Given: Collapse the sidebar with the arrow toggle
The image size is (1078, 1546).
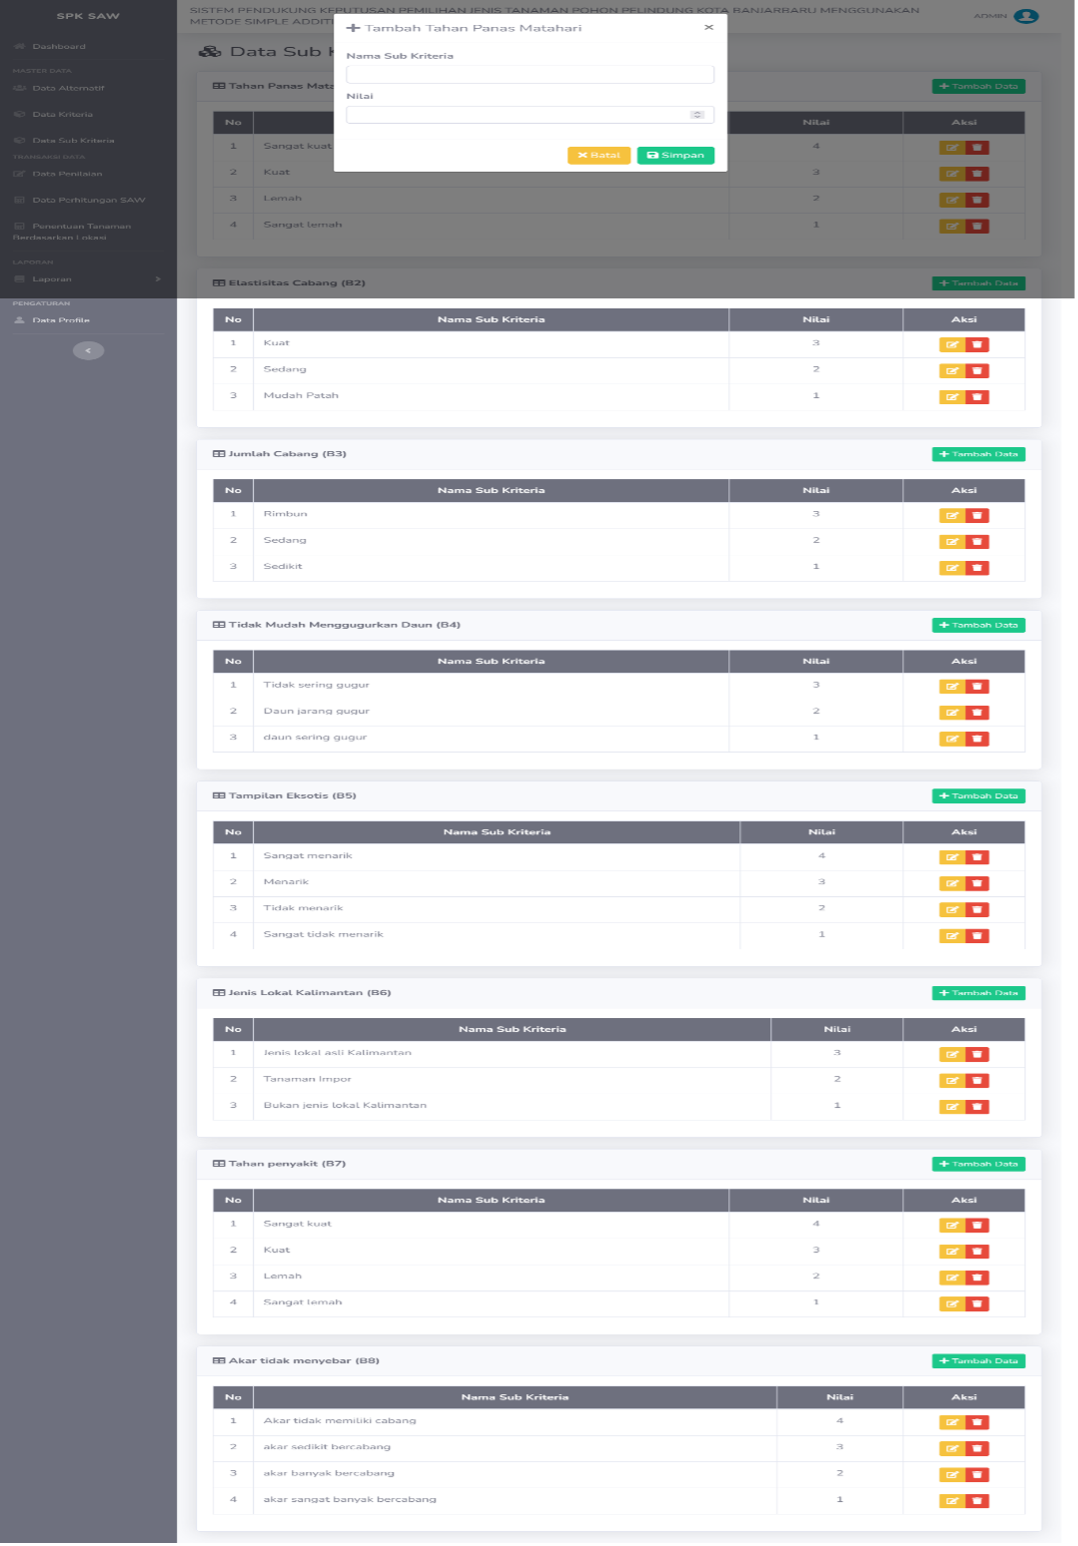Looking at the screenshot, I should pos(88,351).
